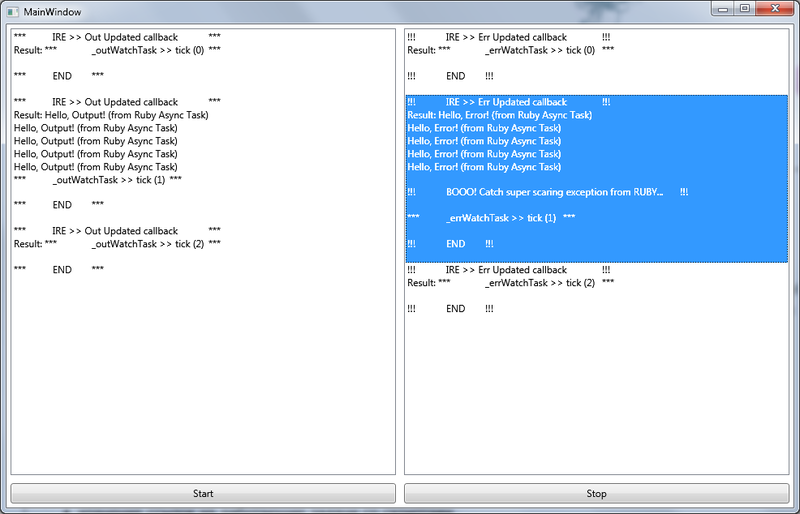Minimize the MainWindow window
This screenshot has height=514, width=800.
[x=723, y=8]
